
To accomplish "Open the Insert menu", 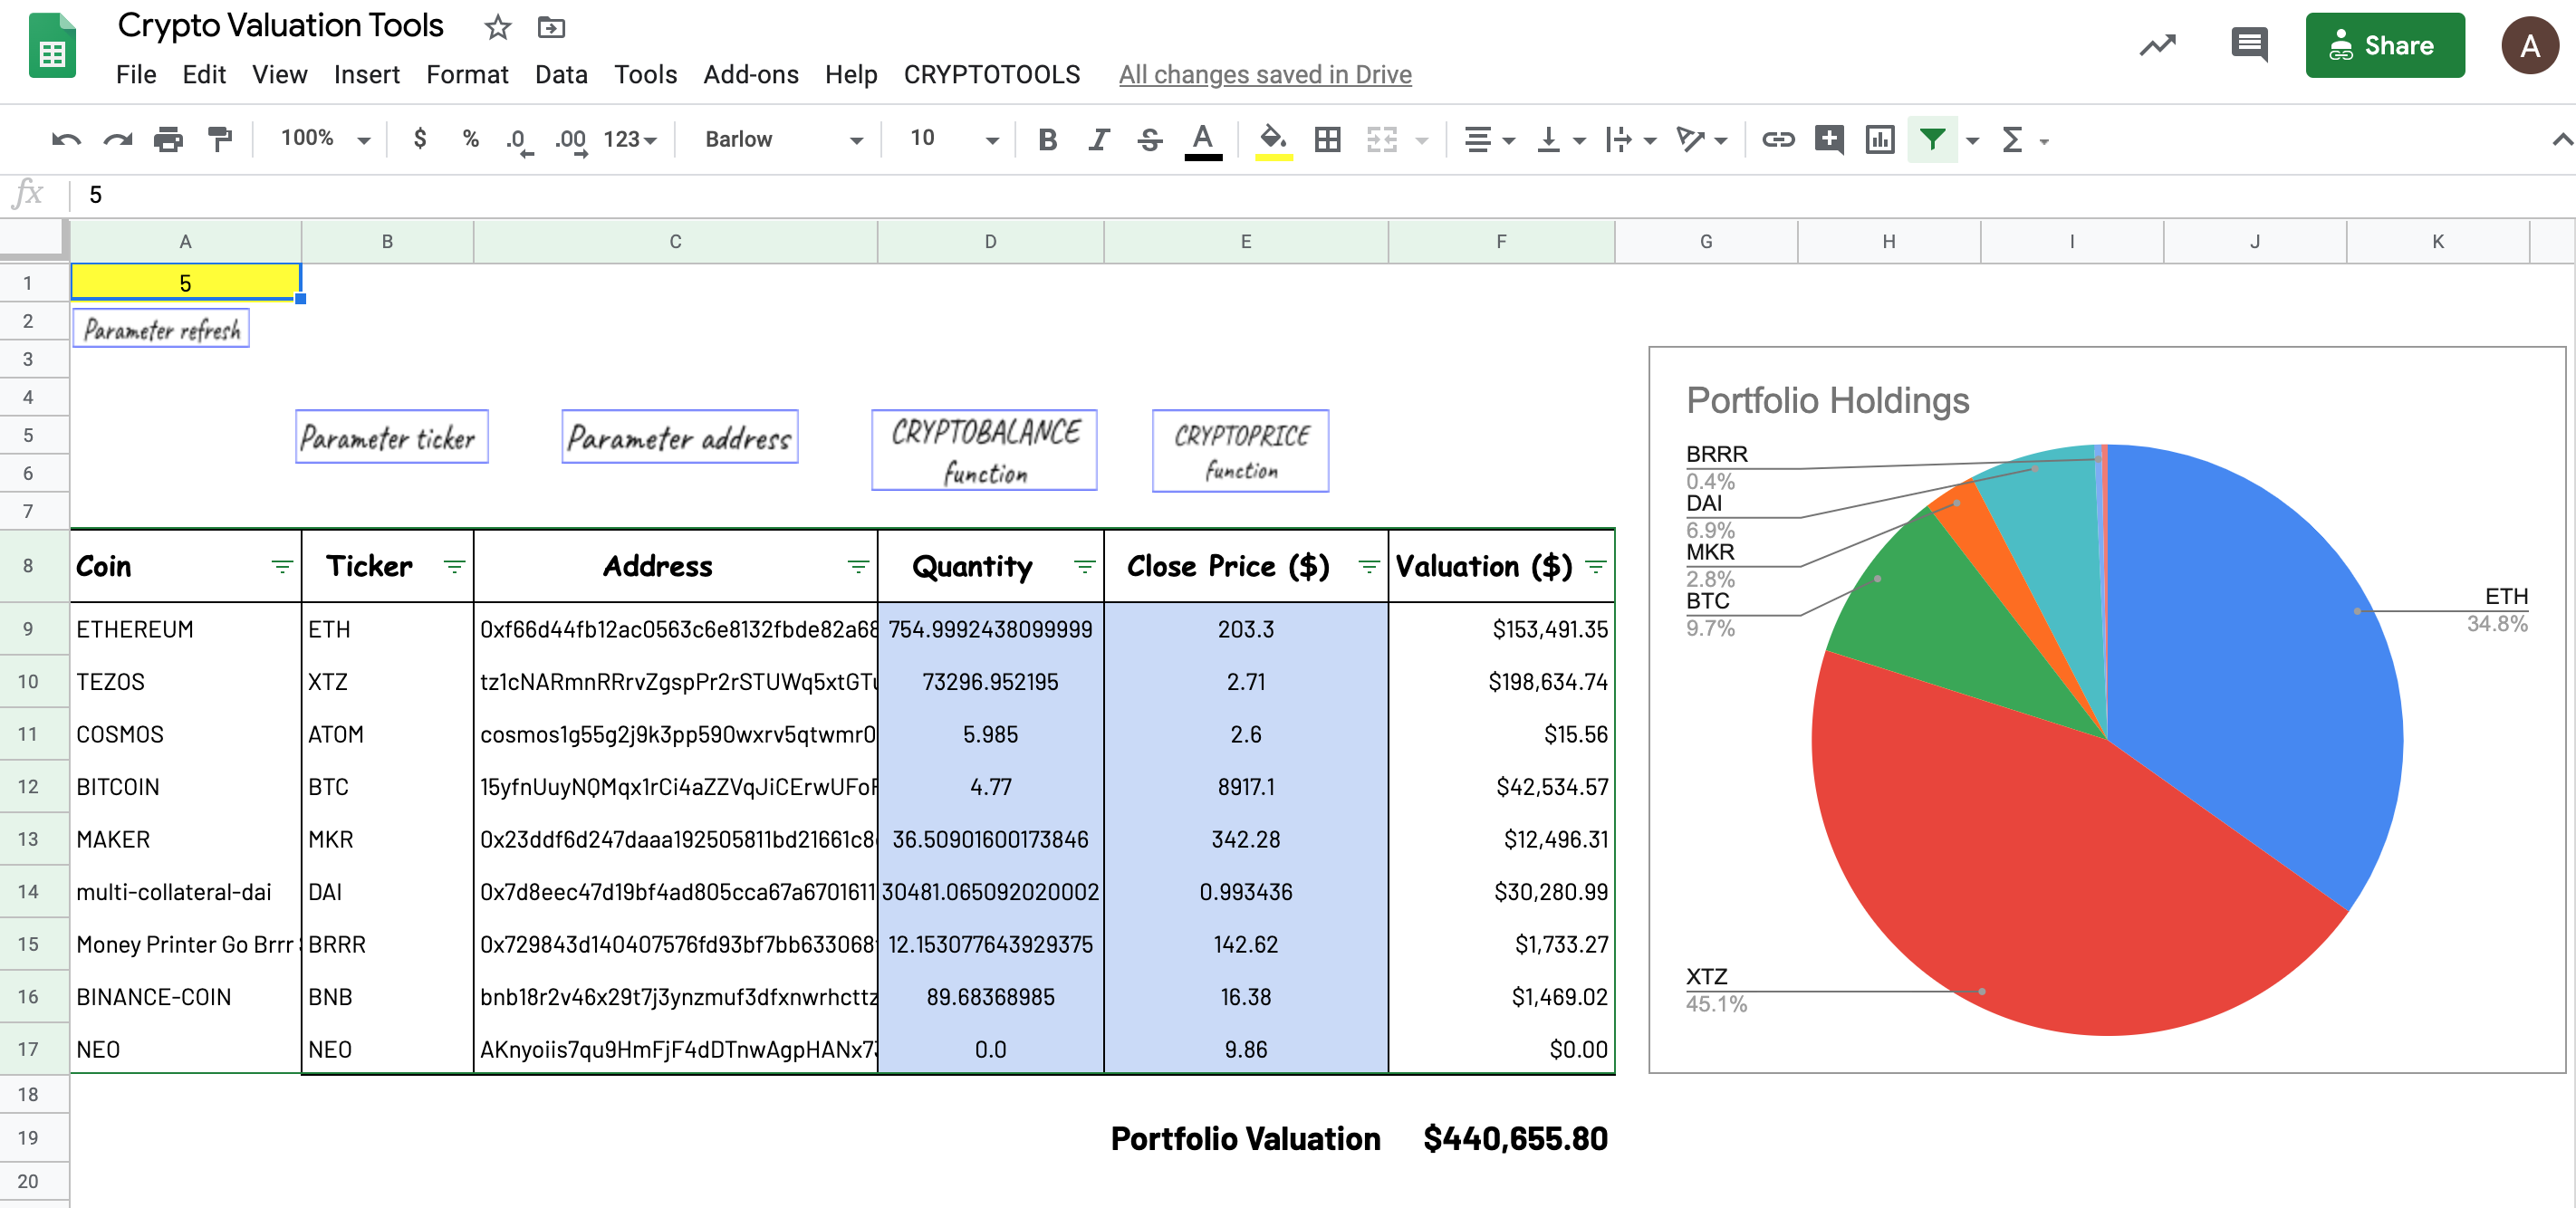I will click(x=366, y=75).
